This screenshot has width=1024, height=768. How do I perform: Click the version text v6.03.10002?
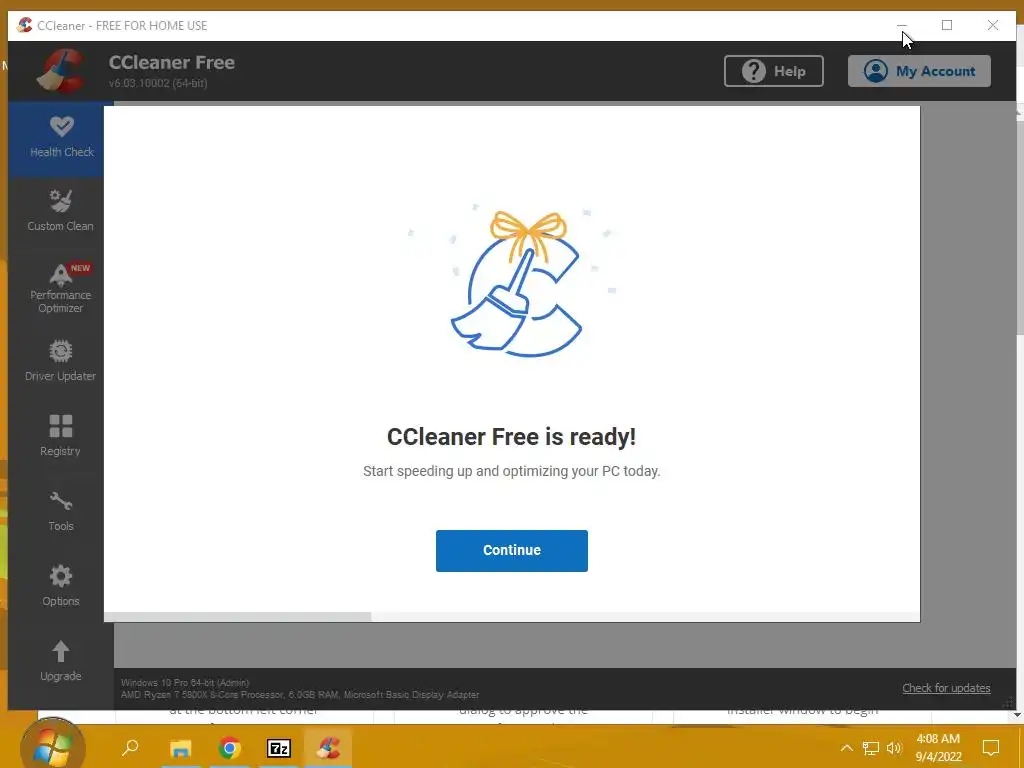158,84
